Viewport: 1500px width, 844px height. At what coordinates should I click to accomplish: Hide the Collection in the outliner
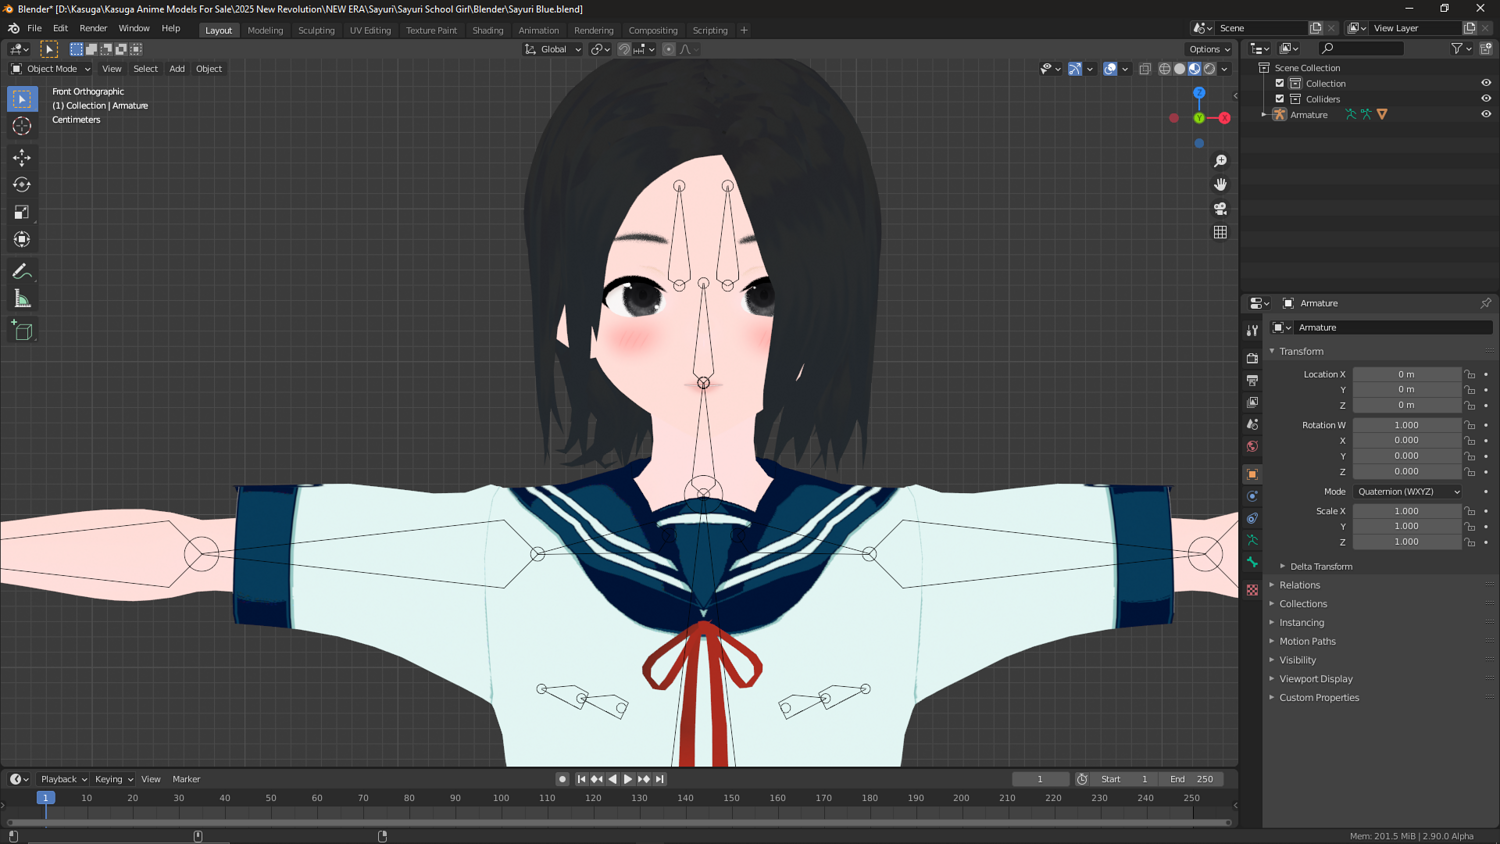(1486, 83)
